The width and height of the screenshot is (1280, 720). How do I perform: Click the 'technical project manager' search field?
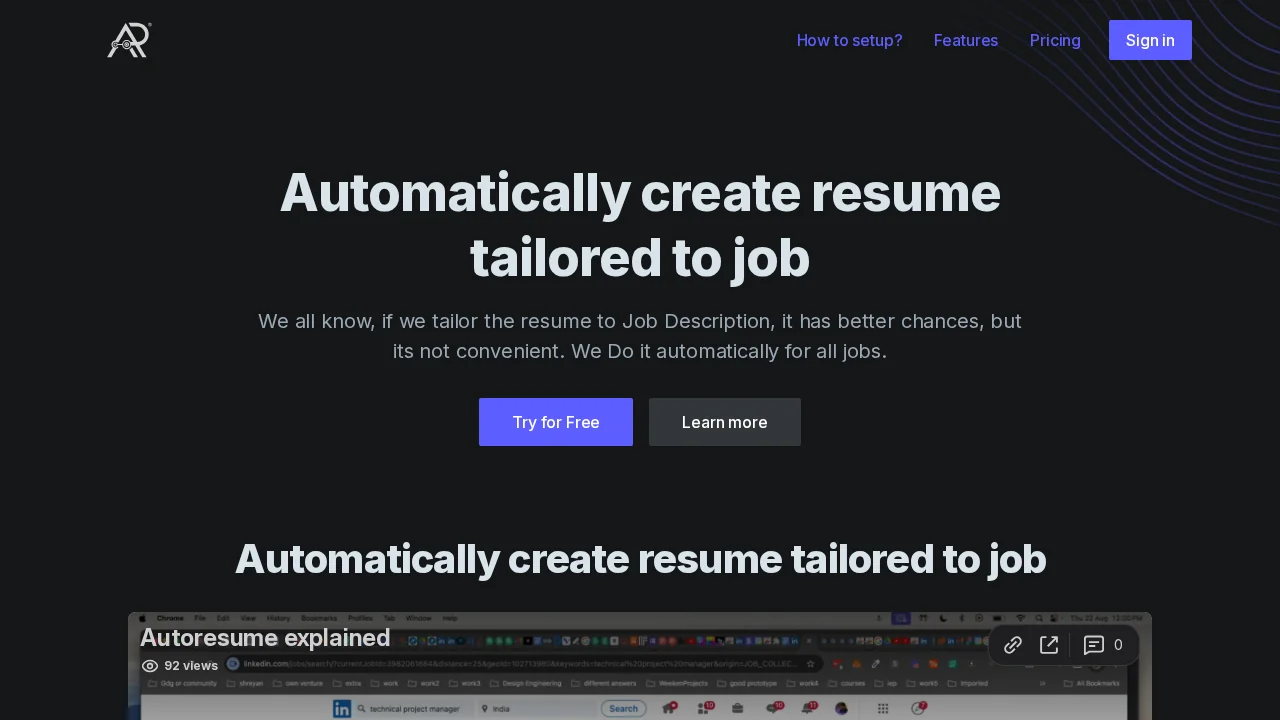tap(416, 708)
